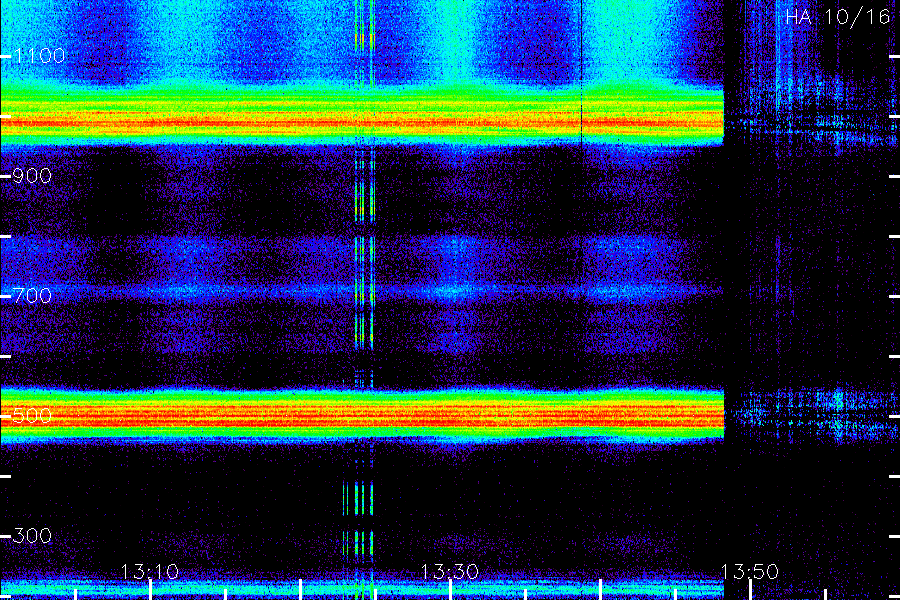This screenshot has width=900, height=600.
Task: Click the 1100 frequency axis label
Action: coord(40,56)
